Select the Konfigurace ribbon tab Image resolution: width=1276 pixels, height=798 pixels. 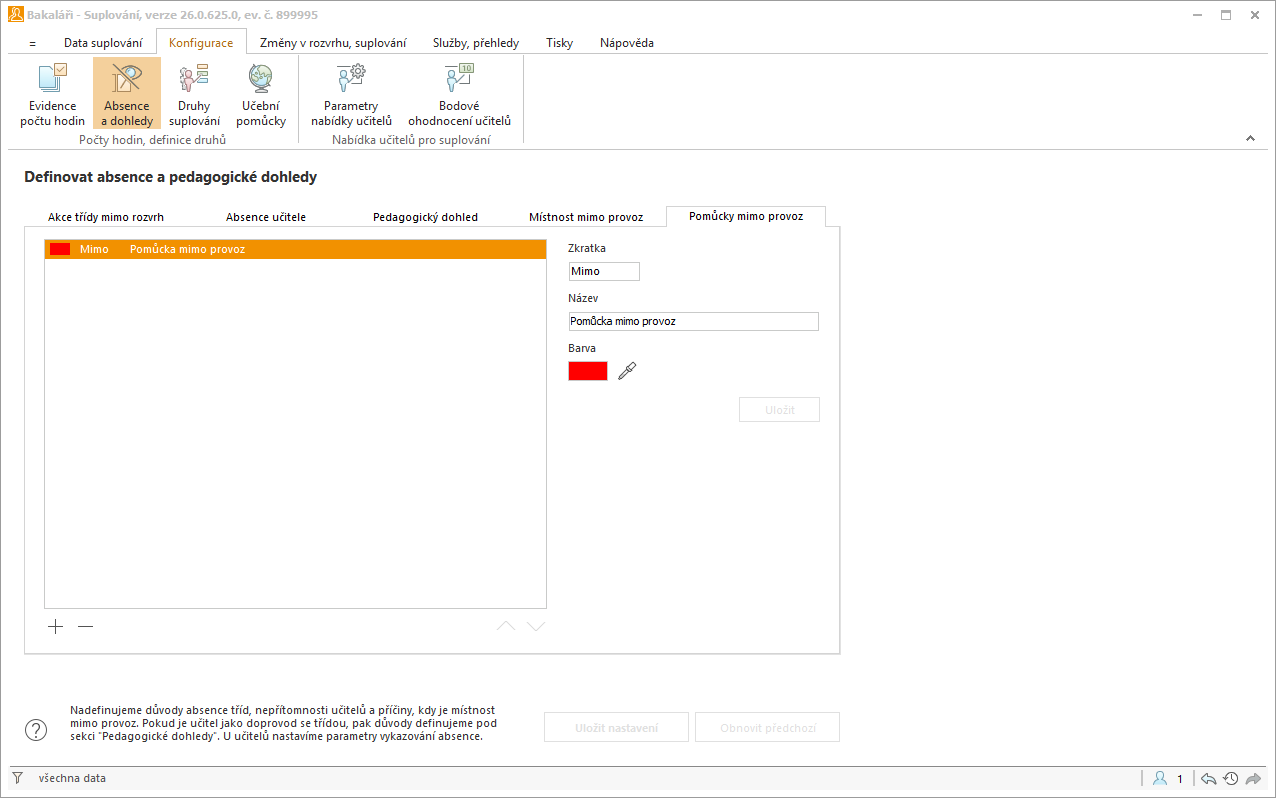pyautogui.click(x=201, y=43)
